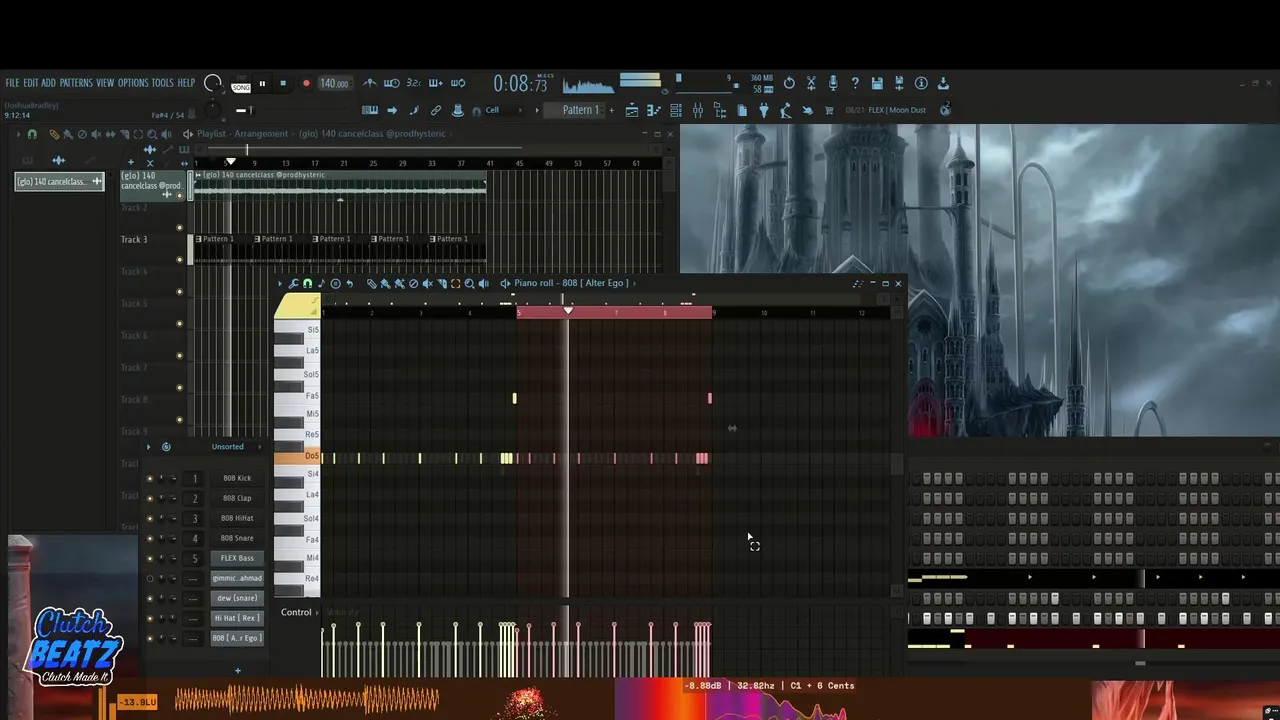The height and width of the screenshot is (720, 1280).
Task: Mute the 808 HiHat channel LED
Action: point(150,518)
